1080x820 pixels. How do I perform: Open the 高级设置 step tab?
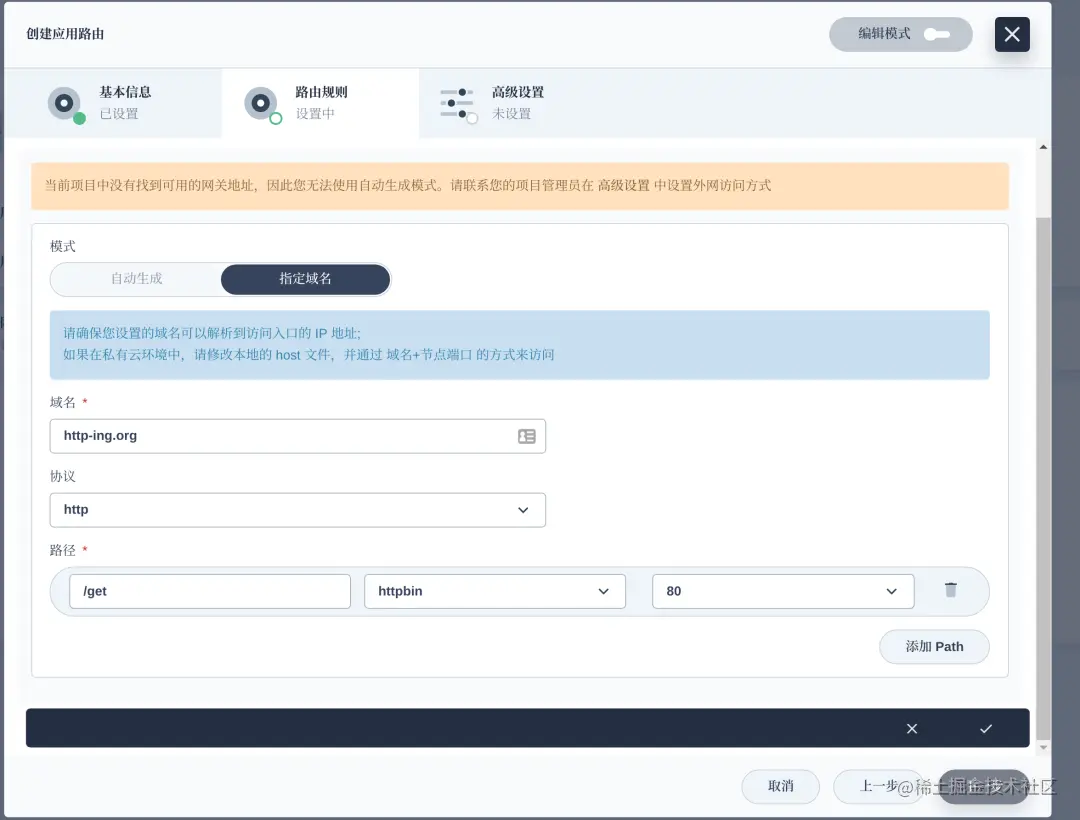pos(517,103)
